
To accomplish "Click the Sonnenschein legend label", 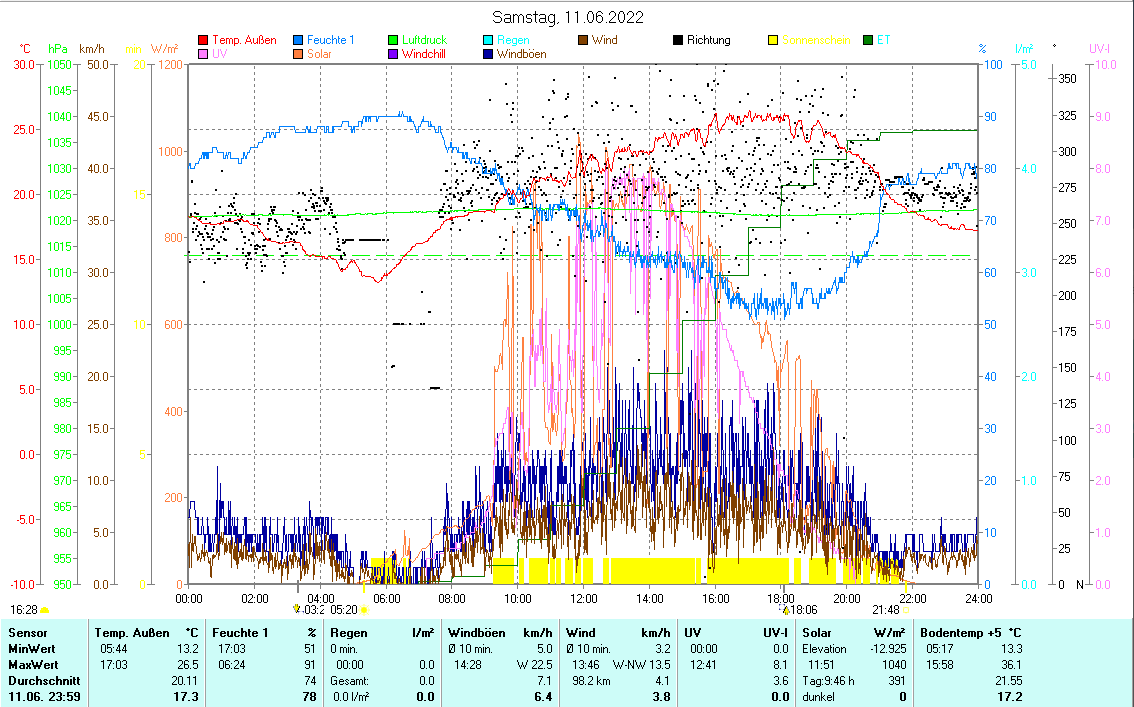I will pos(816,40).
